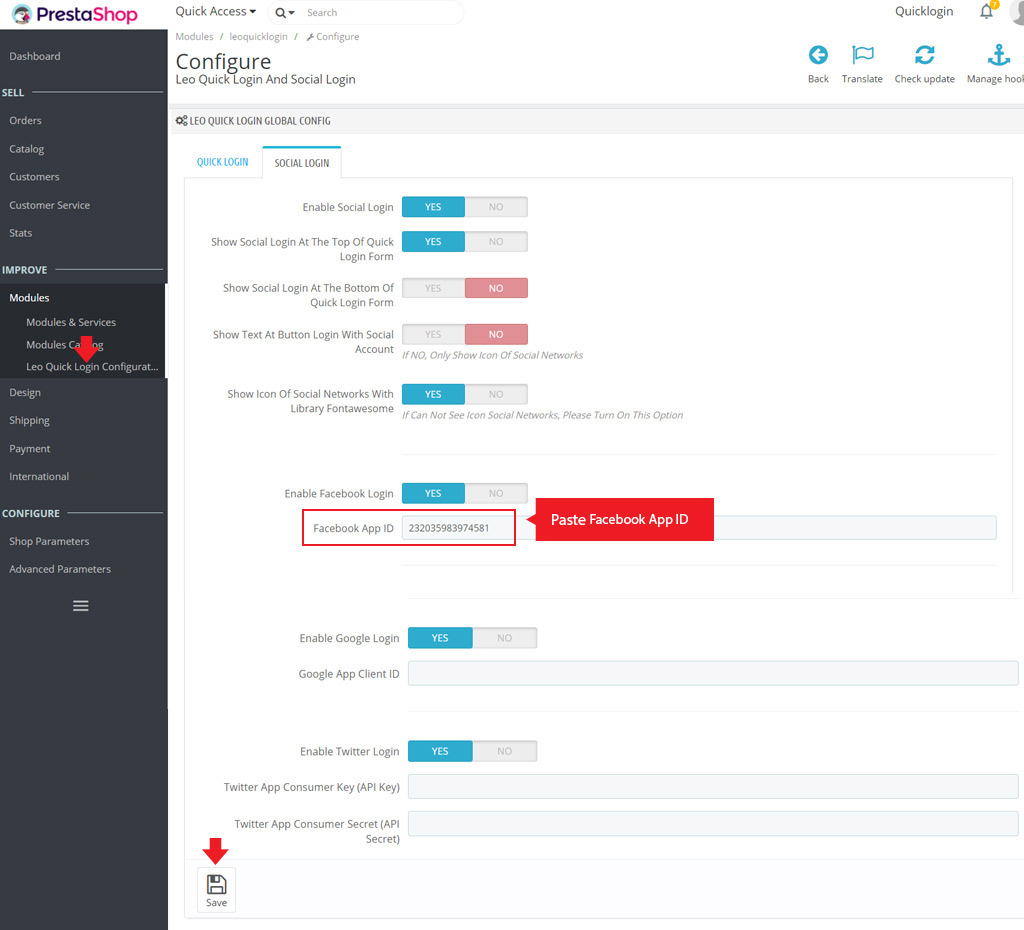The height and width of the screenshot is (930, 1024).
Task: Open Modules Catalog submenu item
Action: click(x=65, y=344)
